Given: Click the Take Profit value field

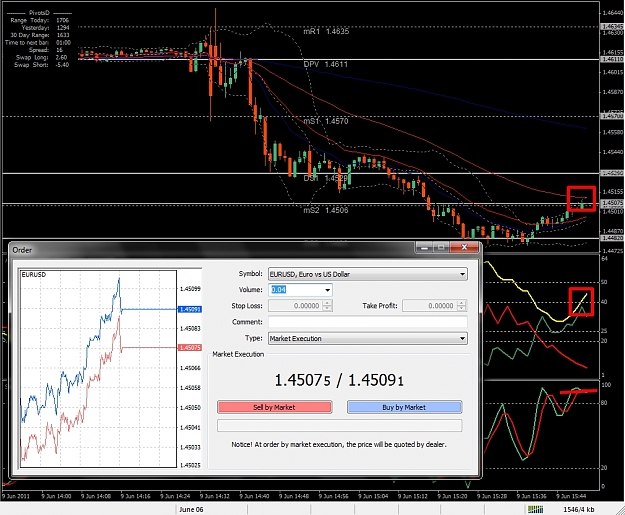Looking at the screenshot, I should [x=430, y=306].
